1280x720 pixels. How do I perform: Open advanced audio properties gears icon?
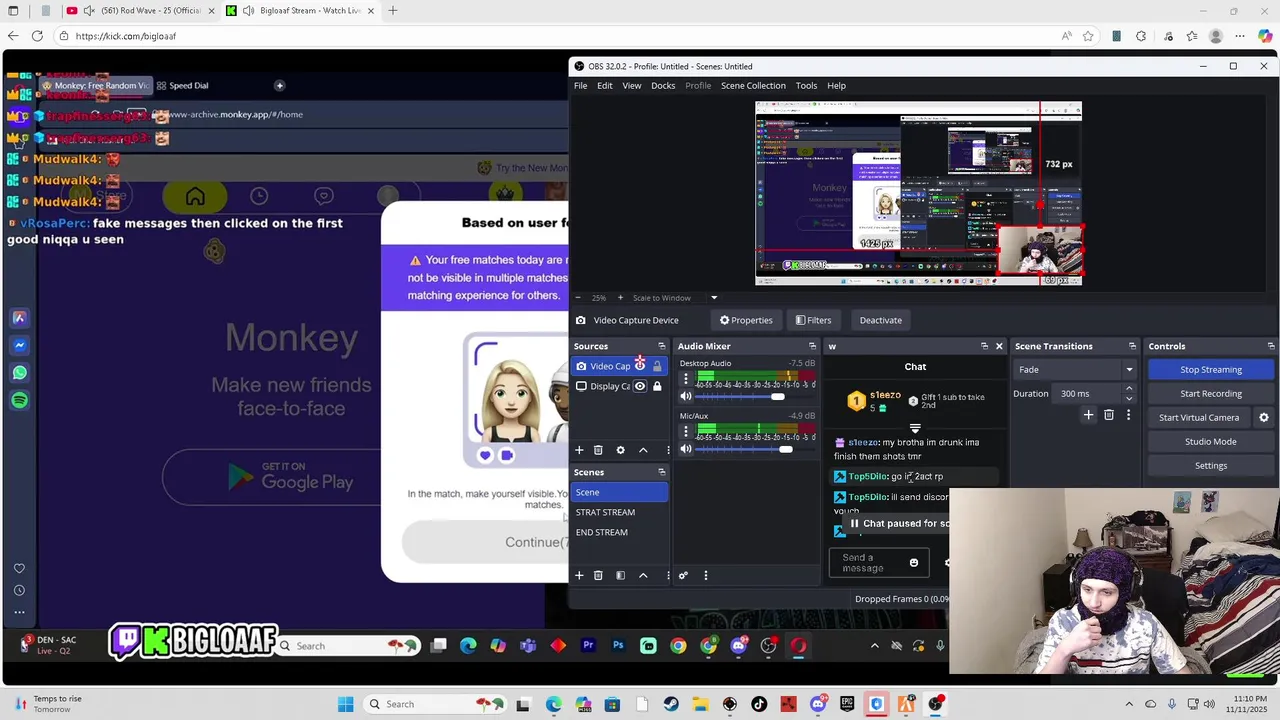pos(683,575)
